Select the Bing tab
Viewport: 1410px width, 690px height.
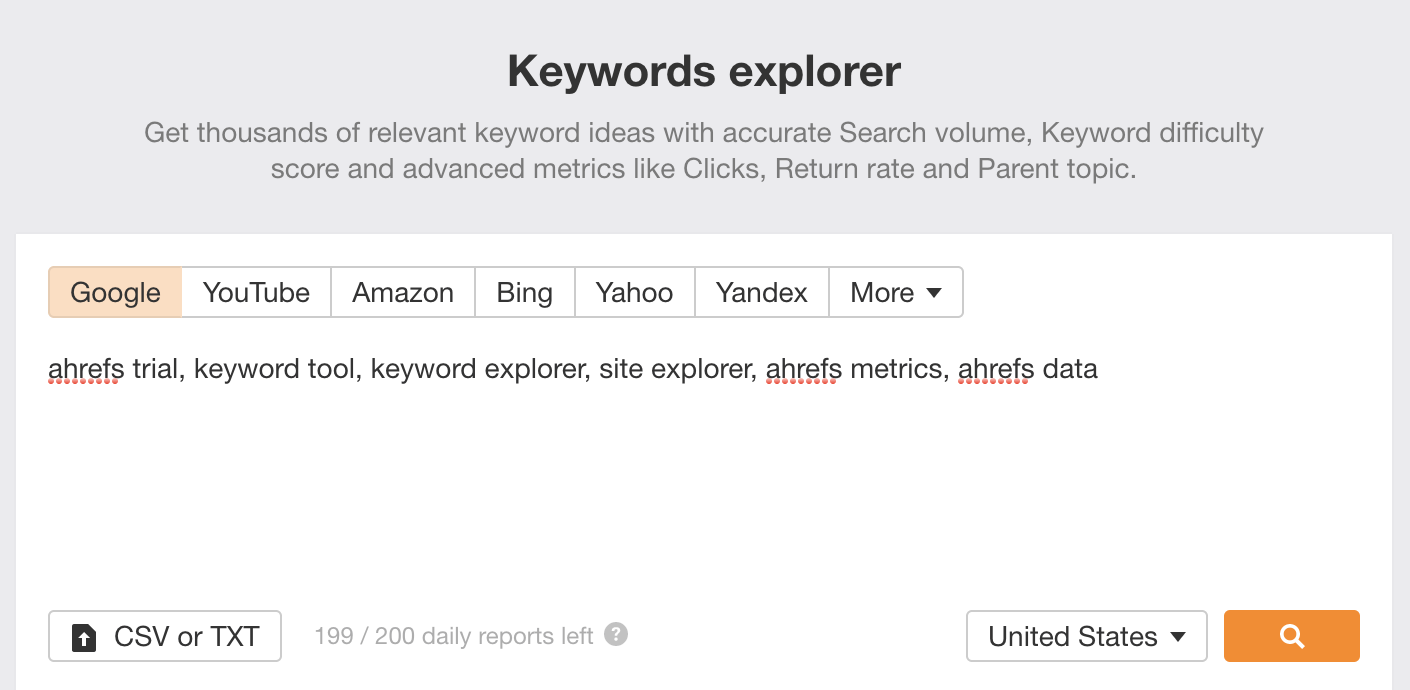[x=524, y=292]
